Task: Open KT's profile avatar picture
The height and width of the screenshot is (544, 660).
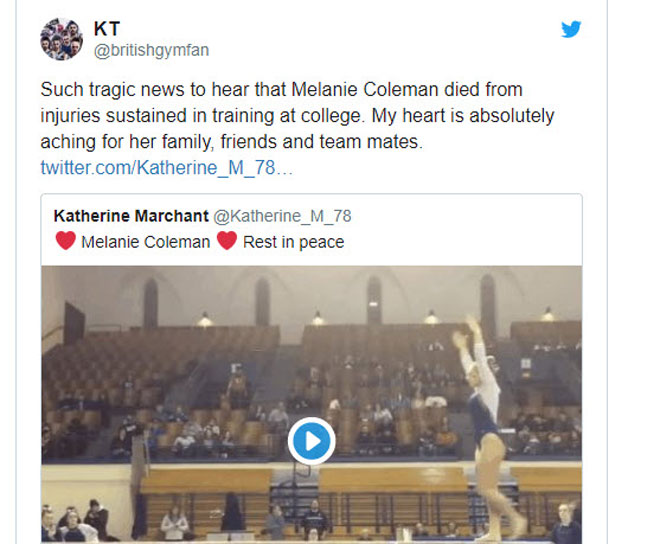Action: [x=61, y=39]
